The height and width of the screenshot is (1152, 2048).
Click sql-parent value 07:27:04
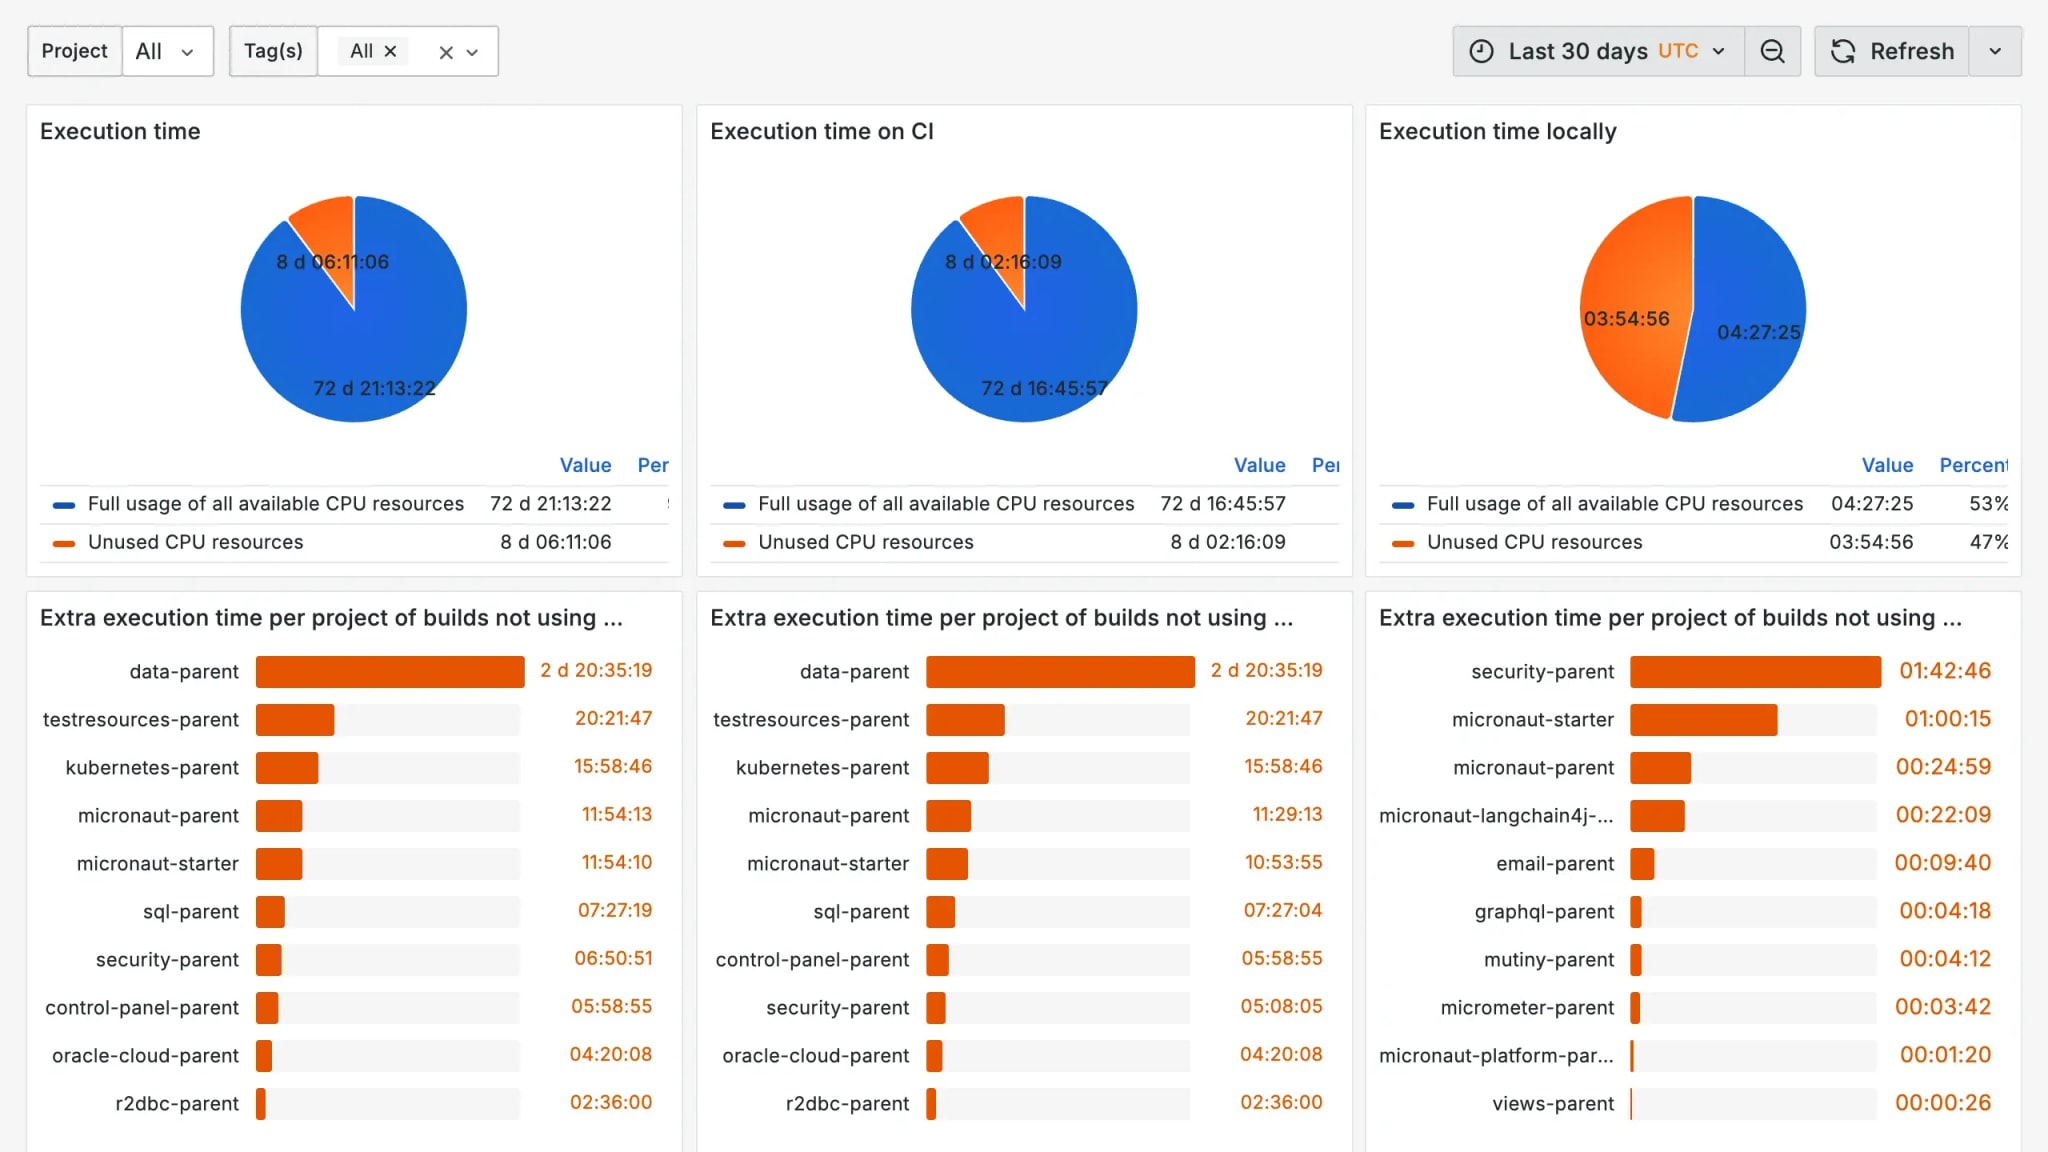1283,911
